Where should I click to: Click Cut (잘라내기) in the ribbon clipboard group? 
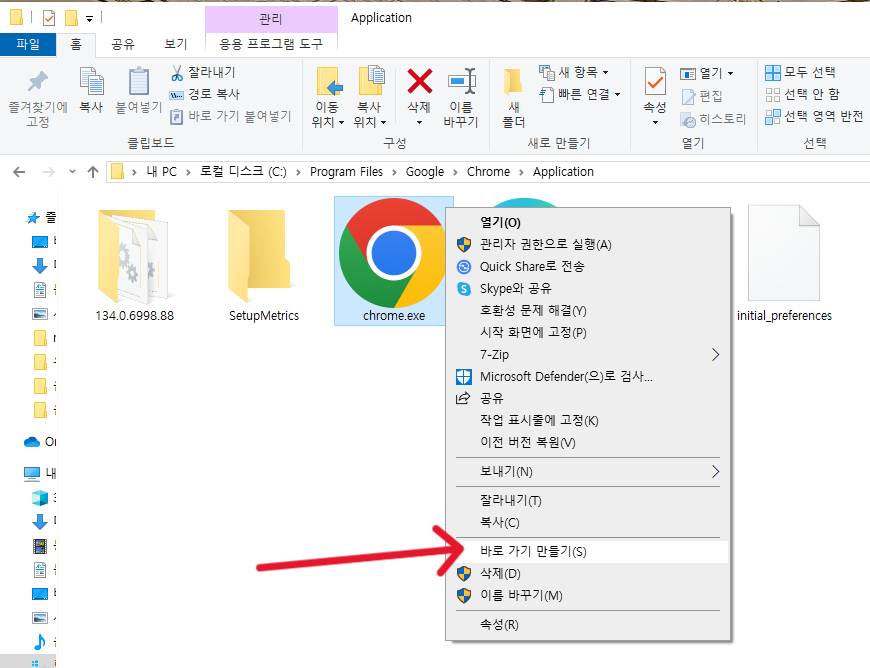click(x=203, y=72)
